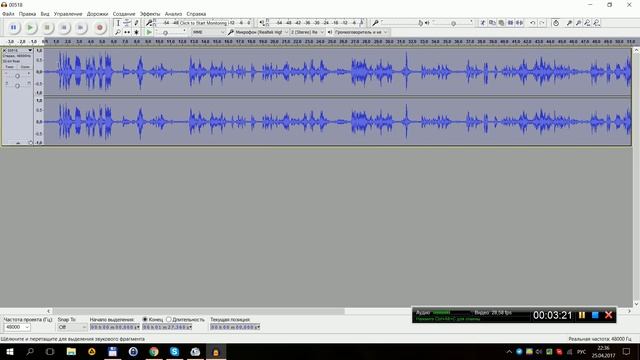Open the Файл menu
This screenshot has width=640, height=360.
[8, 14]
